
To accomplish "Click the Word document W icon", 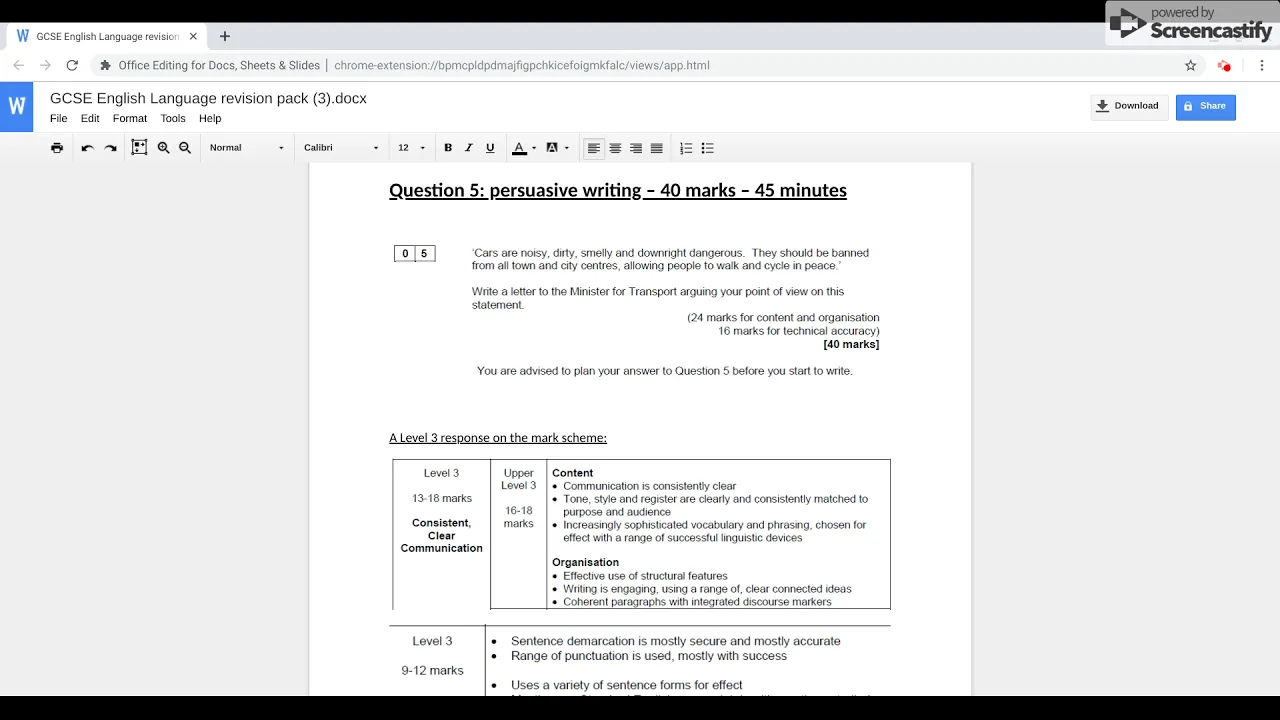I will (x=17, y=106).
